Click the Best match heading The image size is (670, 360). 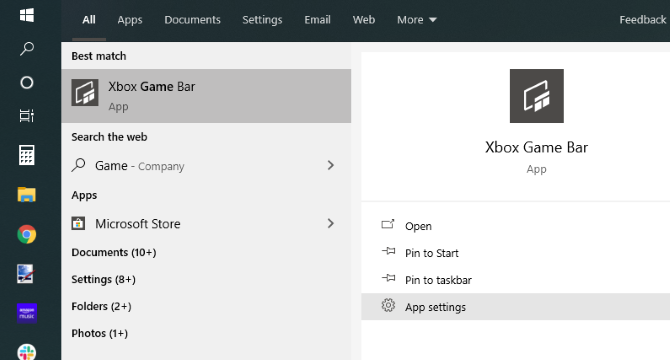tap(99, 56)
